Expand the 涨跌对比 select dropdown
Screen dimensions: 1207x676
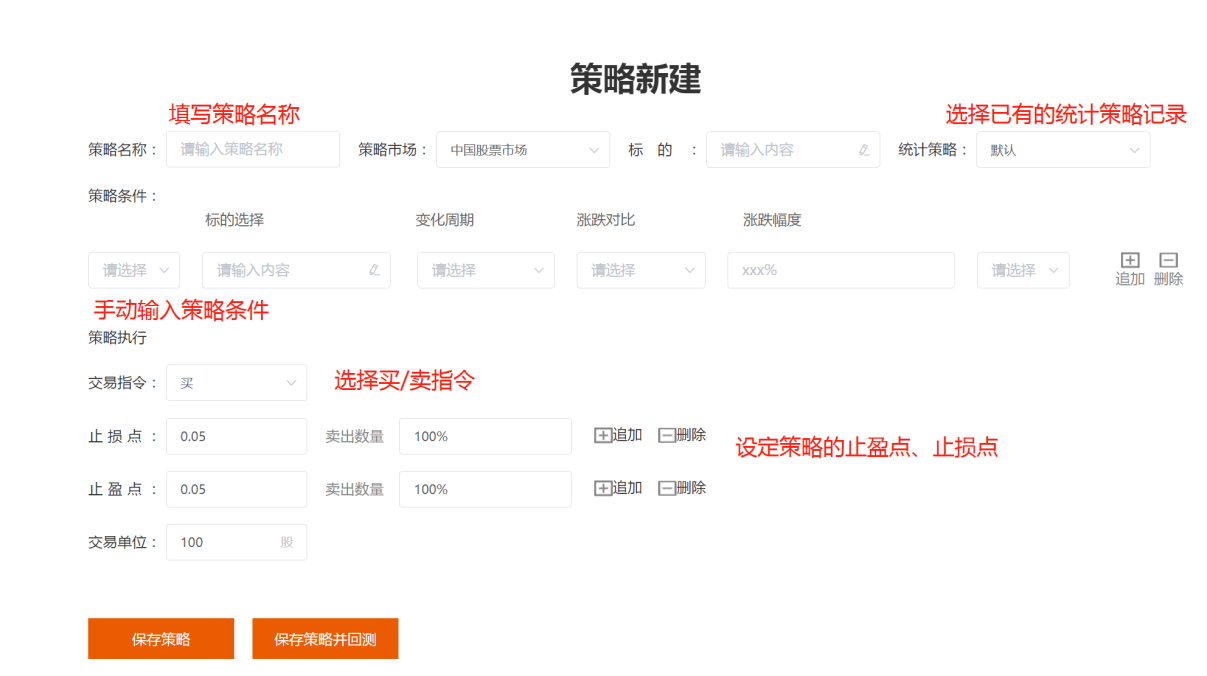[x=640, y=270]
